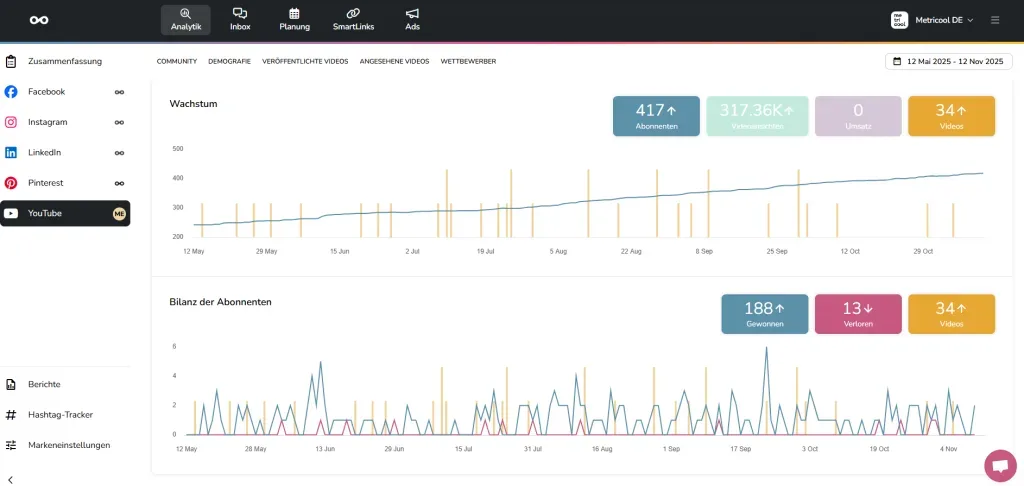Viewport: 1024px width, 486px height.
Task: Open the Ads megaphone section
Action: (x=412, y=20)
